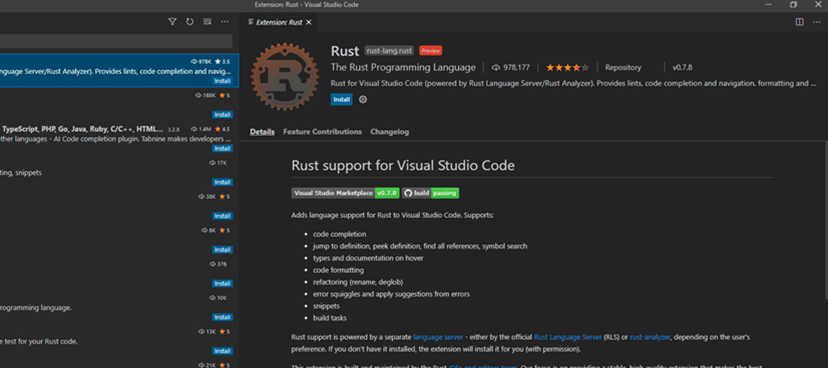Click the 'types and documentation on hover' bullet
This screenshot has height=368, width=828.
pos(368,258)
